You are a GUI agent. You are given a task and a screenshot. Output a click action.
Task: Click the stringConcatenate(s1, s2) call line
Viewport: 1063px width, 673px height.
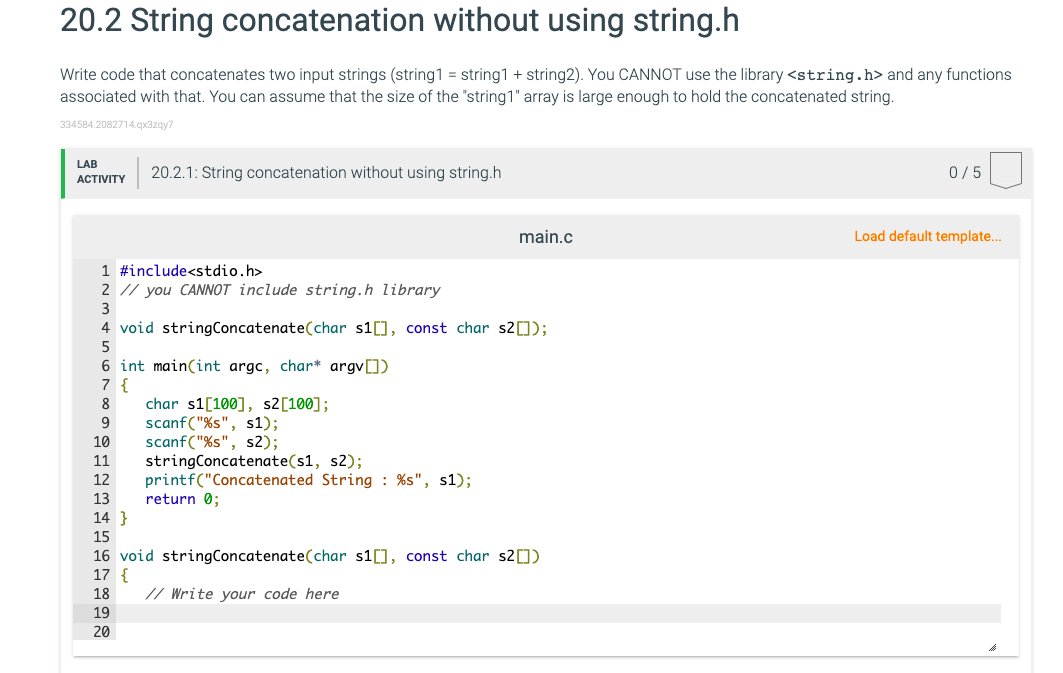click(x=254, y=461)
